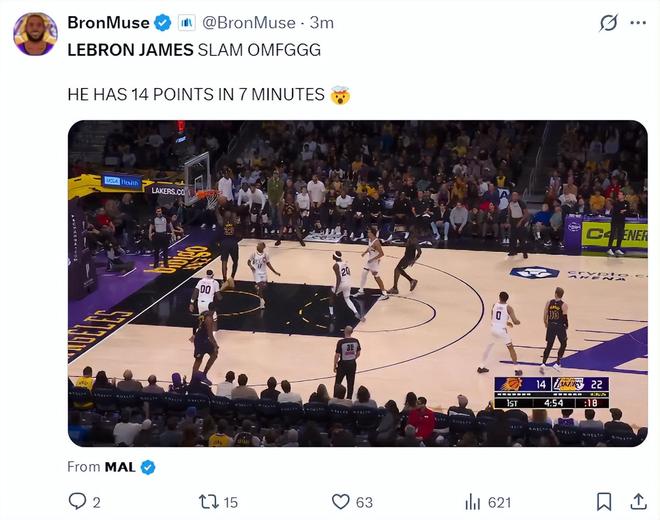The height and width of the screenshot is (520, 660).
Task: Click the affiliate badge after the verified checkmark
Action: 186,22
